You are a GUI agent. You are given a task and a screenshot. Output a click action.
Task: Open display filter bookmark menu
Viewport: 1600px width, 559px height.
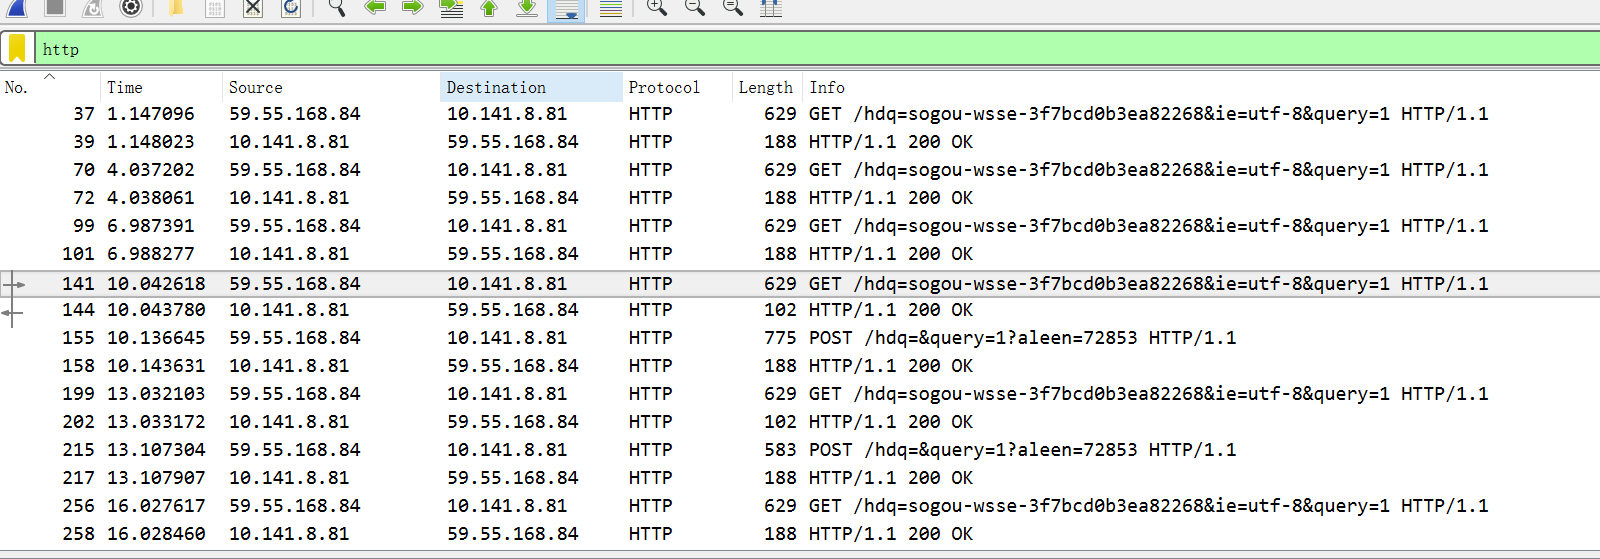pyautogui.click(x=17, y=48)
